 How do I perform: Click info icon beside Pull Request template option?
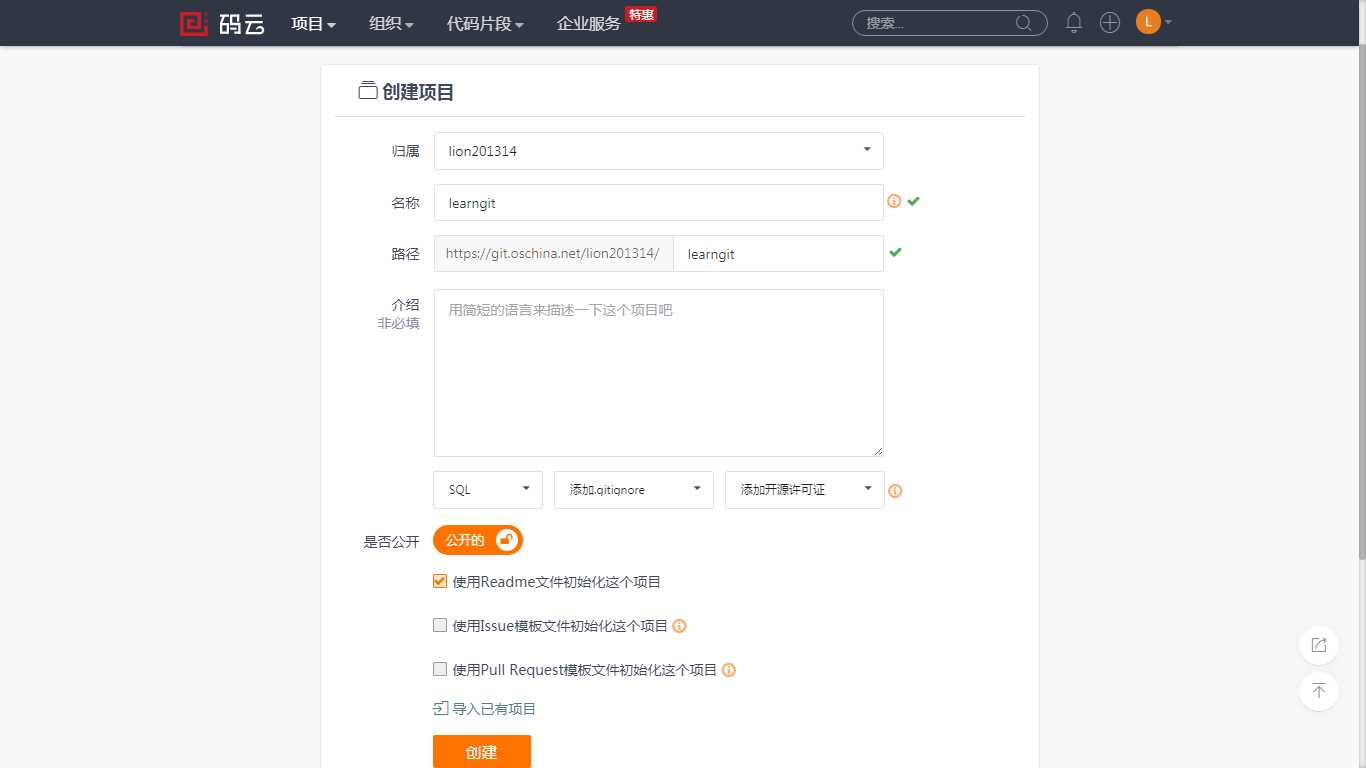729,670
